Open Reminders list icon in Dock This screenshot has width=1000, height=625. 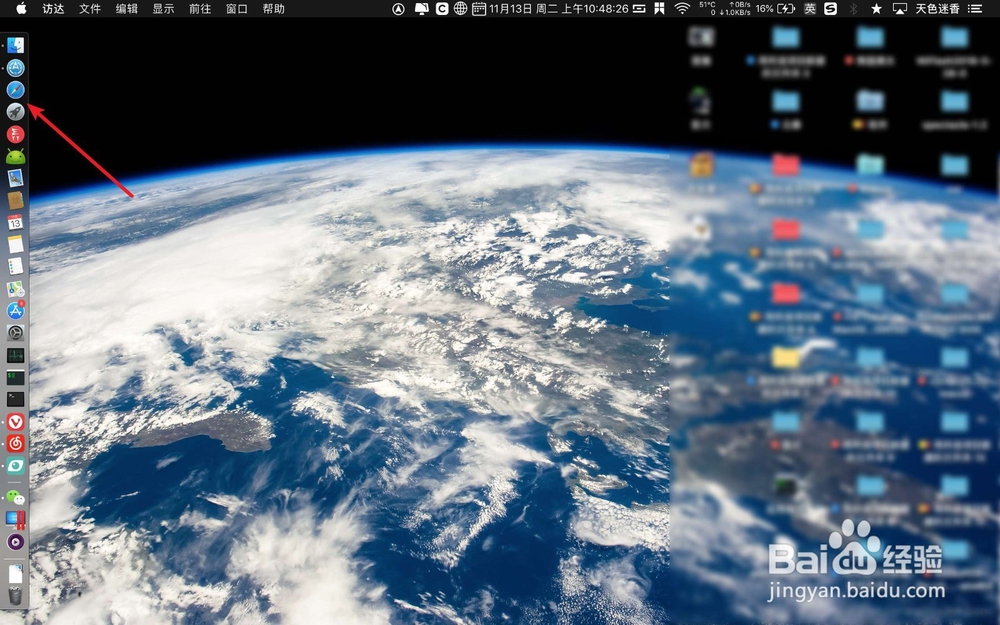pos(15,267)
